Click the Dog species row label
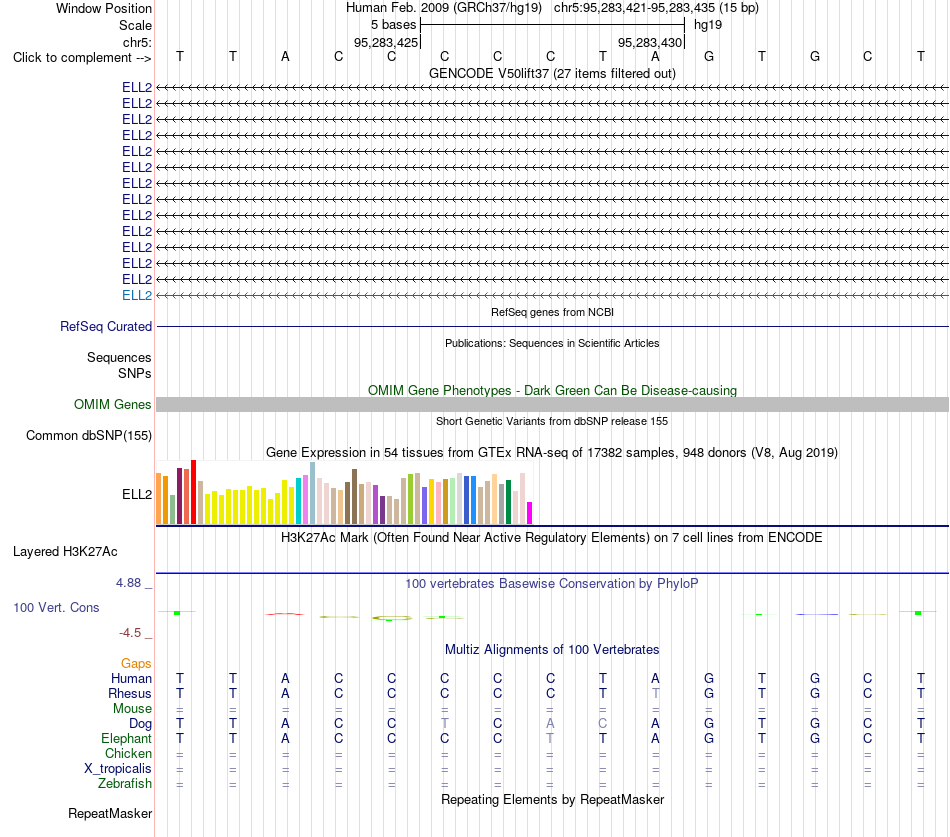 point(141,724)
